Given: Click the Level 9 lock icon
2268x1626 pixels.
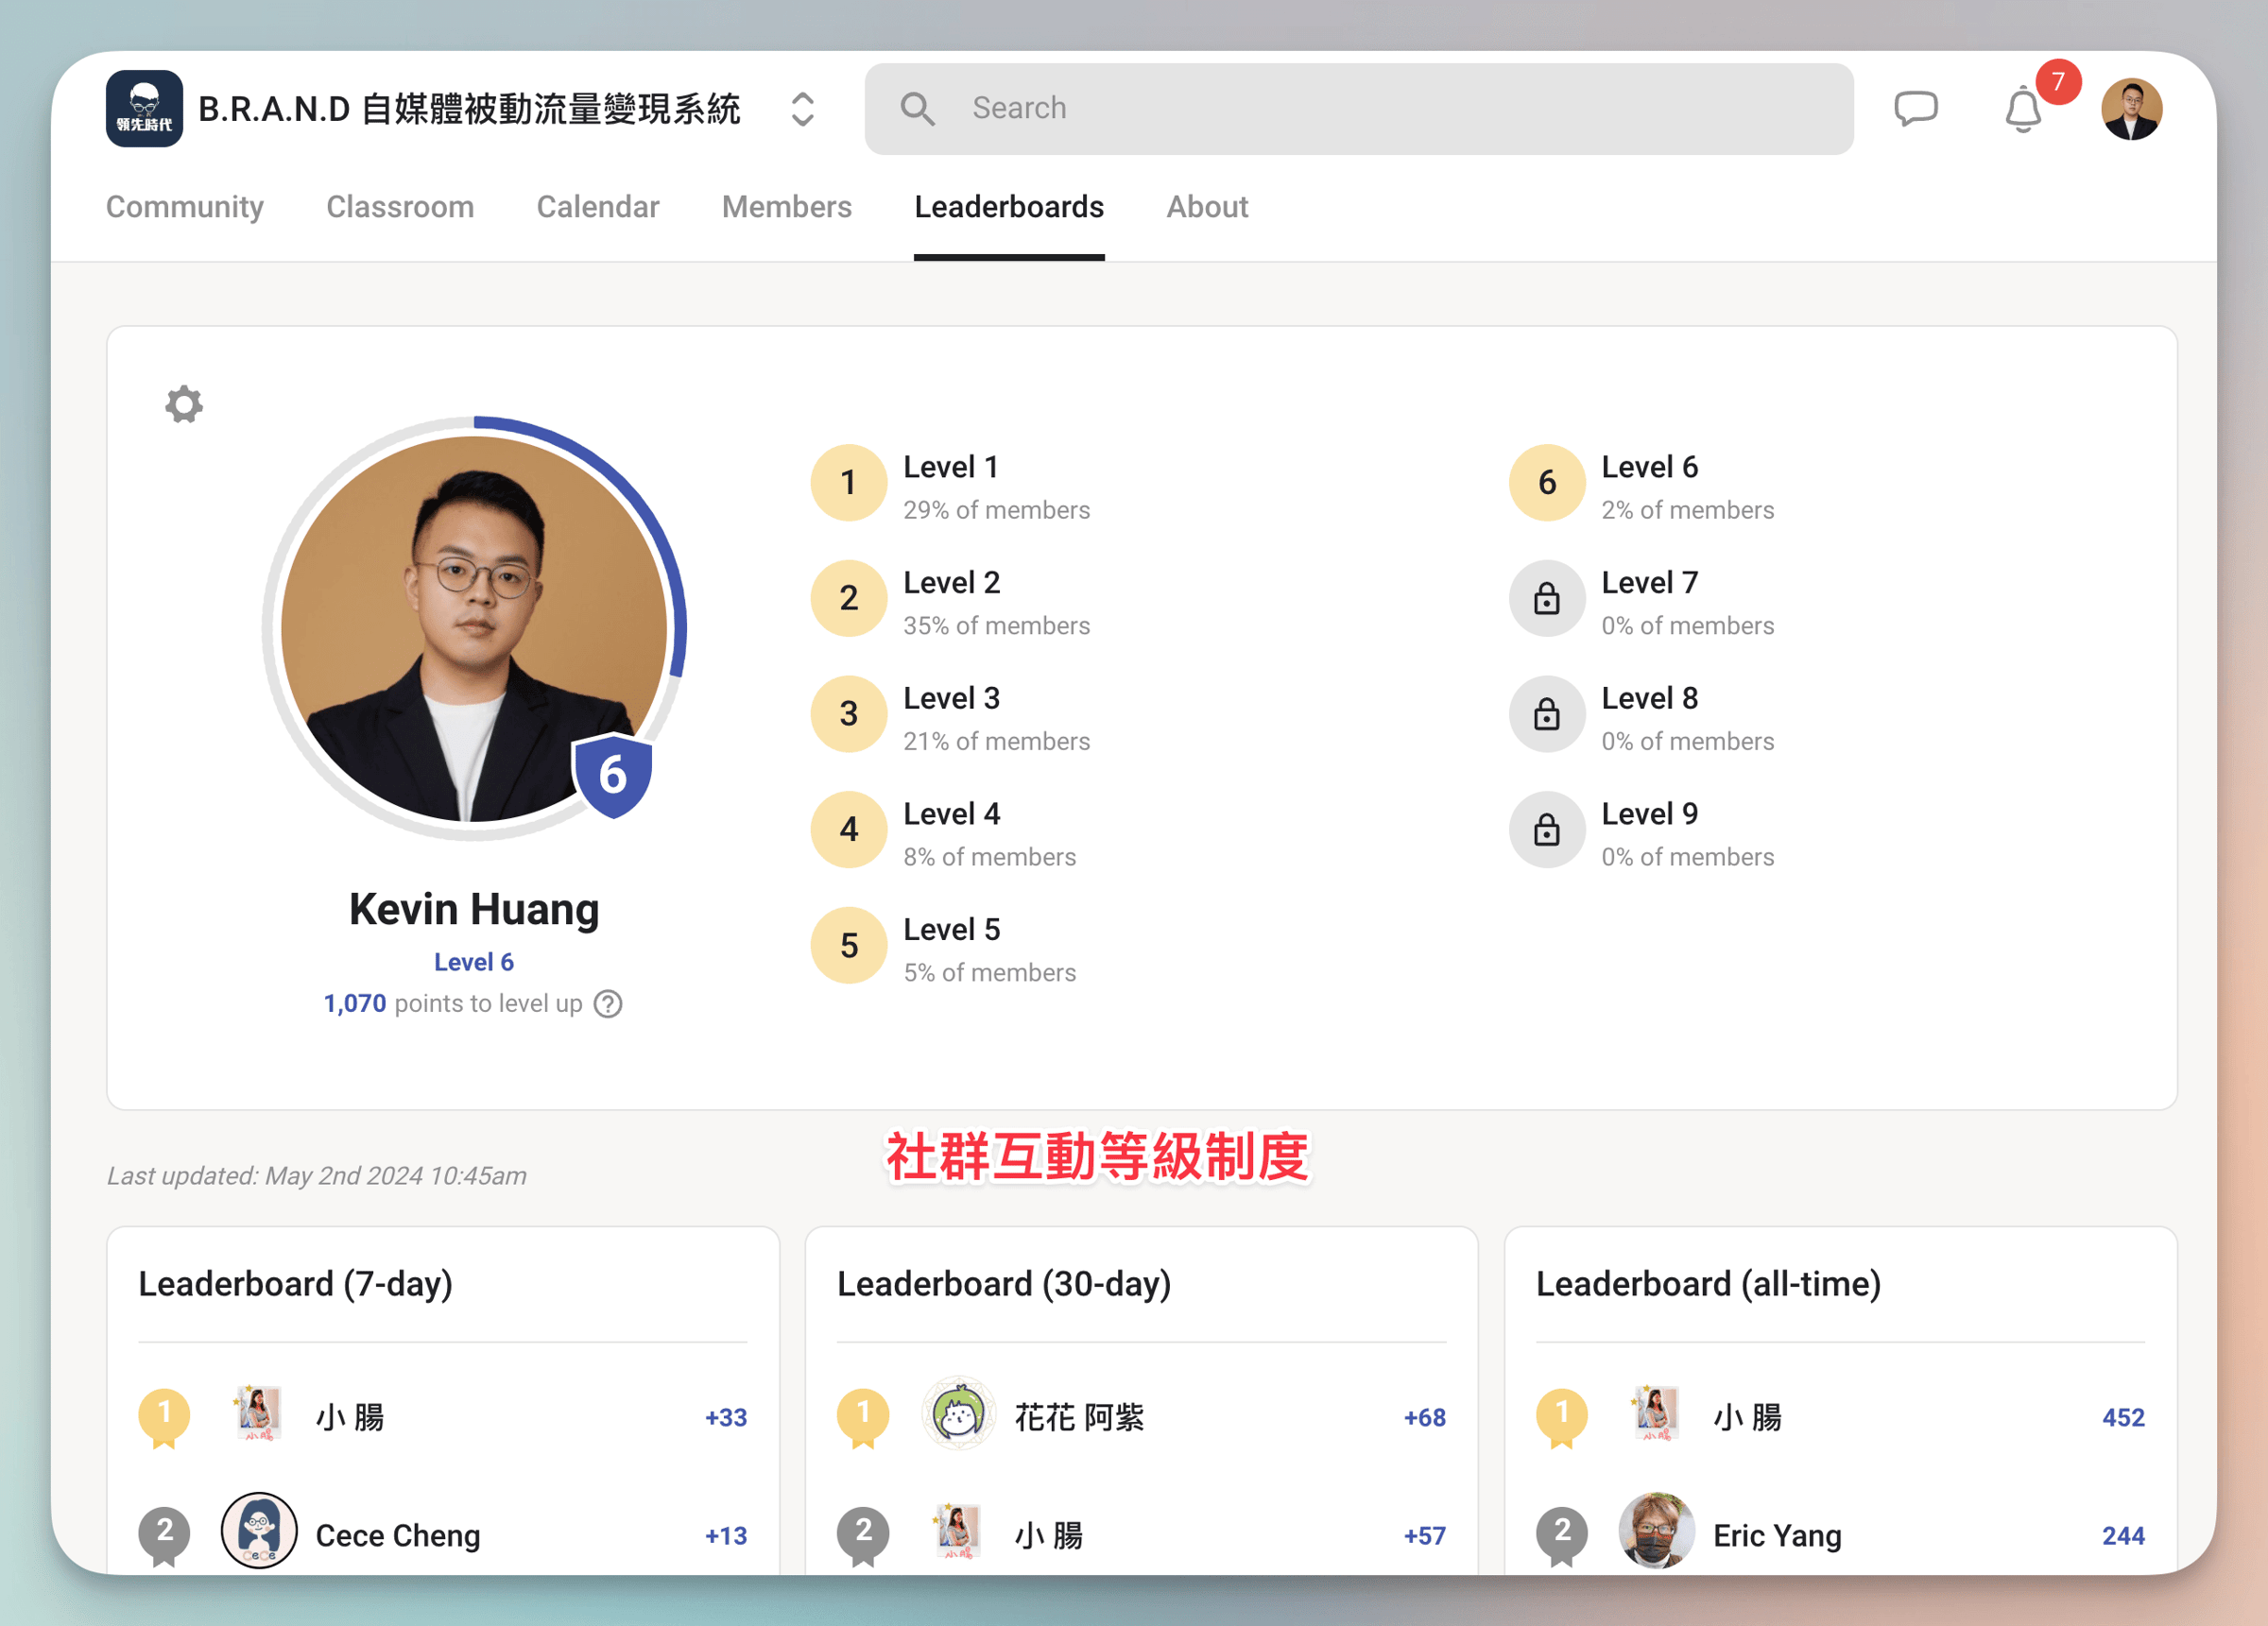Looking at the screenshot, I should tap(1547, 829).
